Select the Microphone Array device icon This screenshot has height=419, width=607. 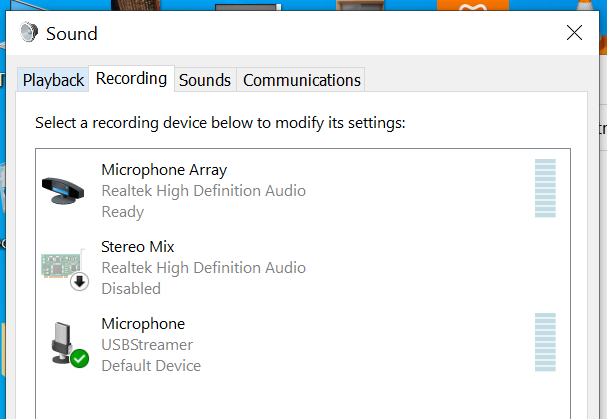(x=63, y=190)
